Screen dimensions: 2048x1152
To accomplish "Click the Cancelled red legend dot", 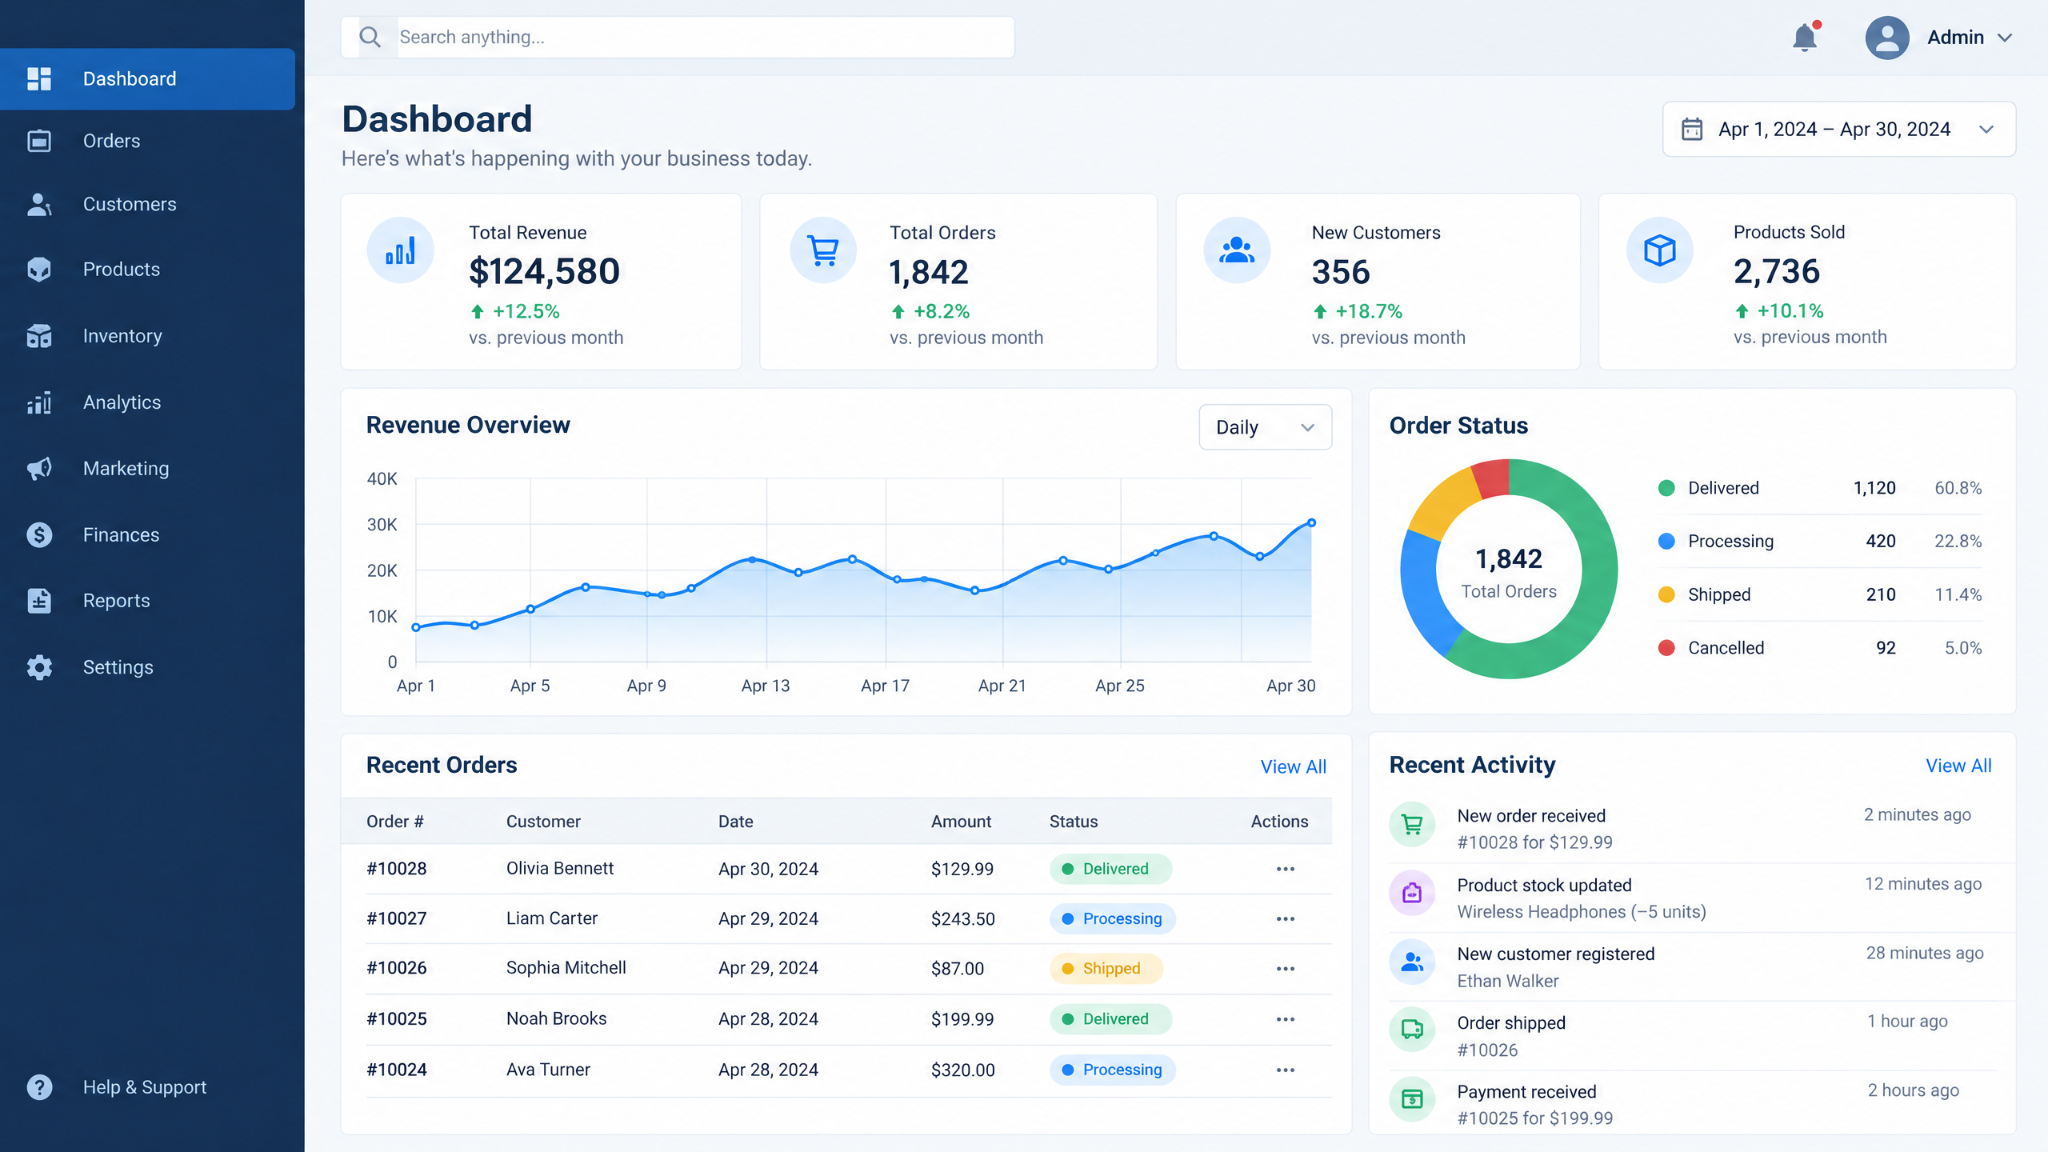I will coord(1666,648).
